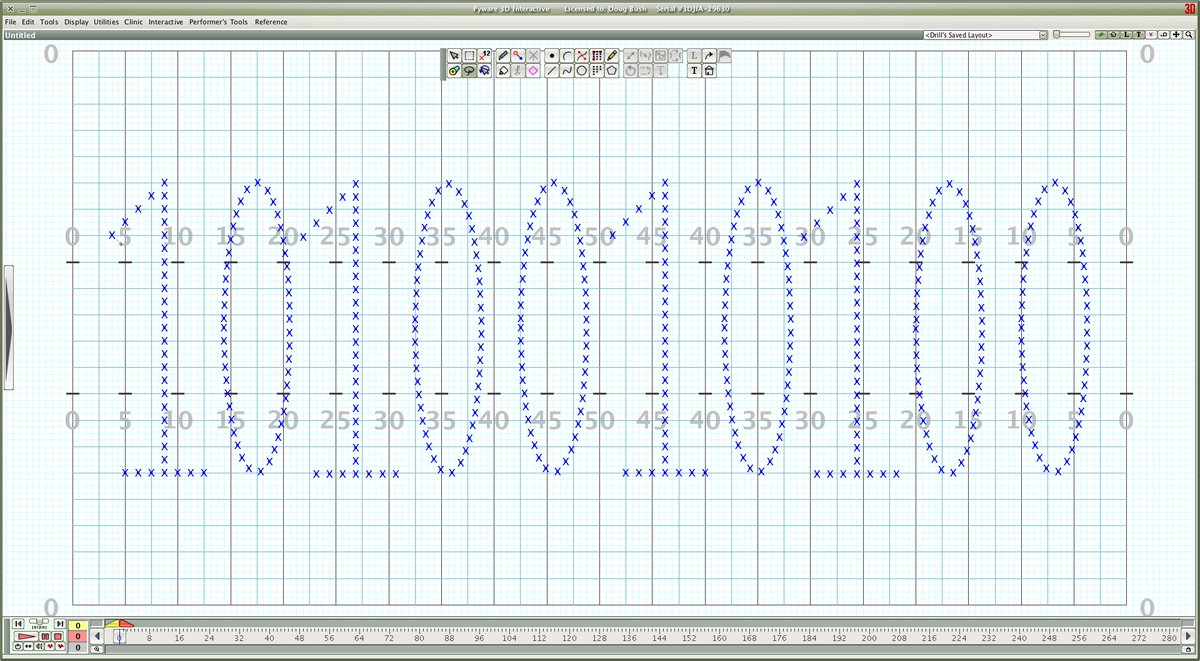Viewport: 1200px width, 661px height.
Task: Select the yellow crayon tool
Action: point(611,56)
